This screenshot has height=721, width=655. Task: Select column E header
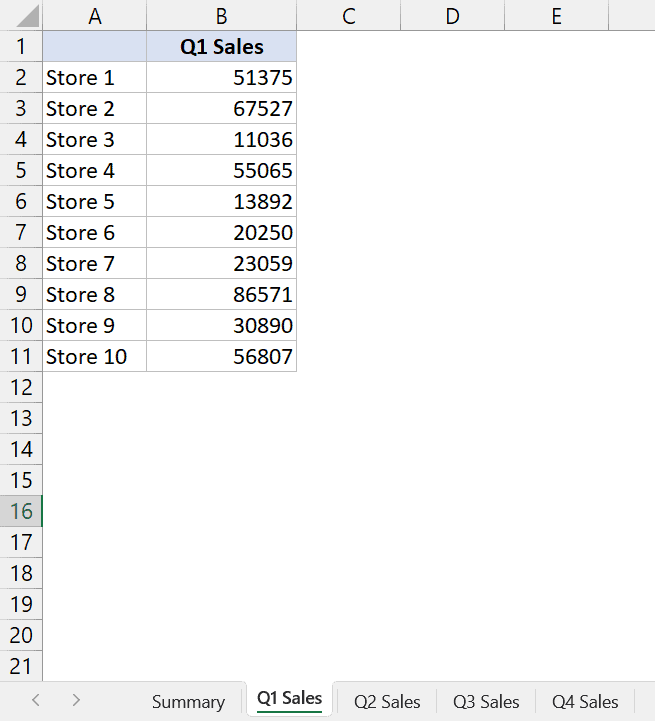click(556, 15)
